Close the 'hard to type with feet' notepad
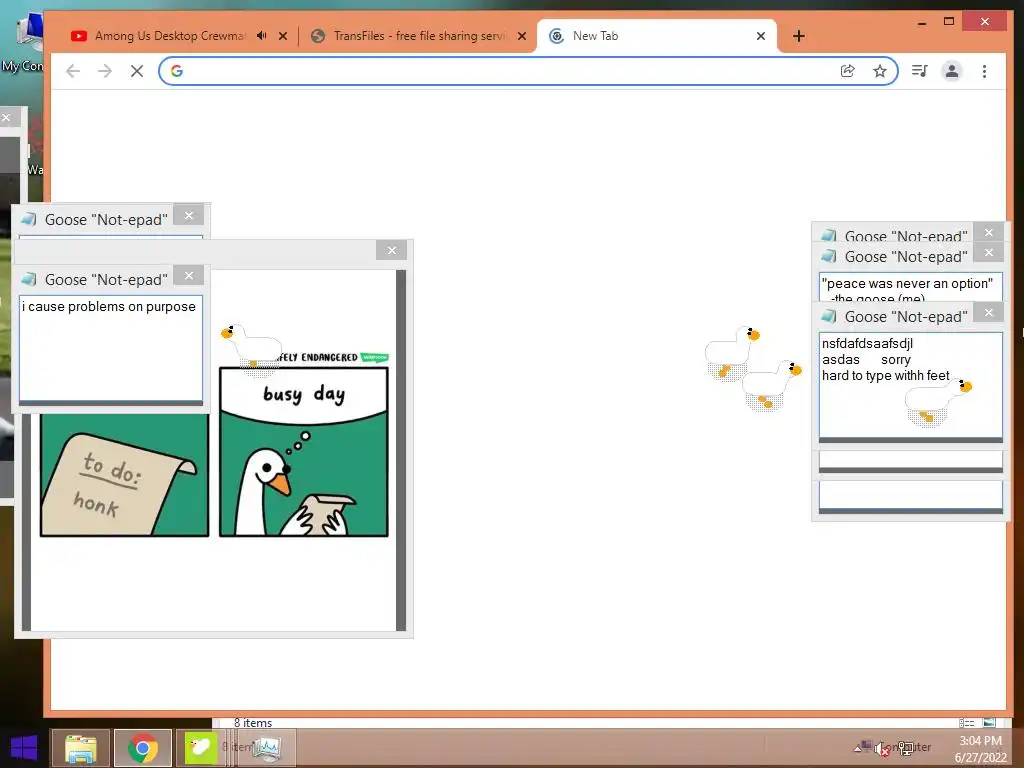1024x768 pixels. click(989, 313)
